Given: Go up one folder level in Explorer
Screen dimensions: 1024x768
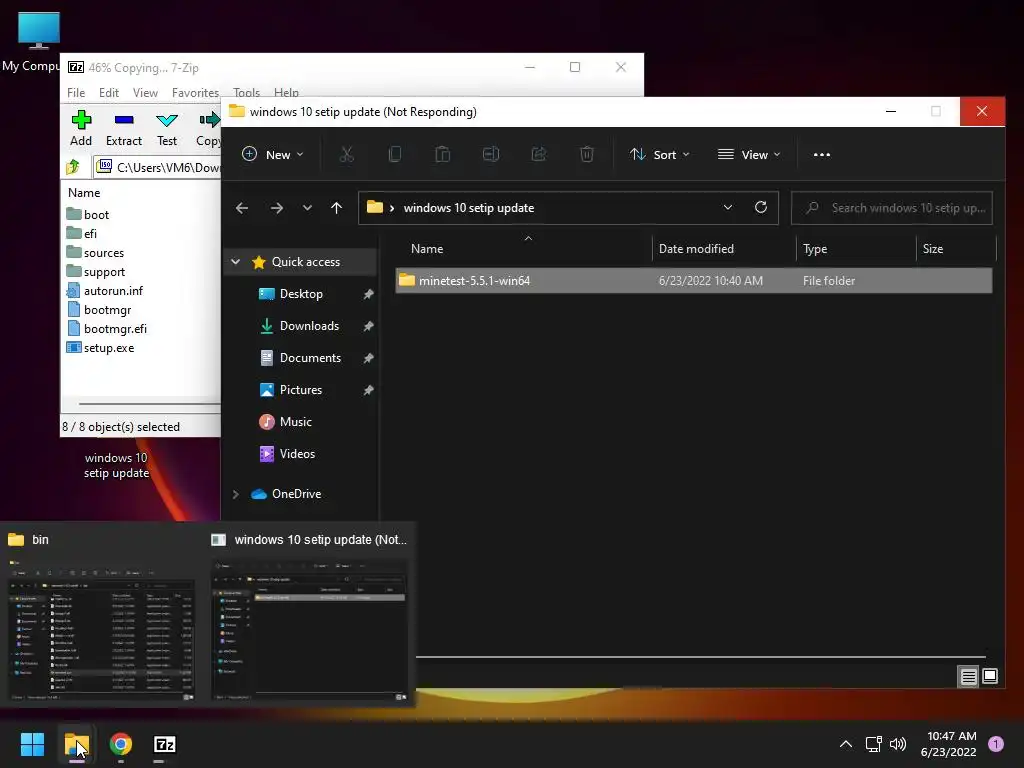Looking at the screenshot, I should [x=336, y=208].
